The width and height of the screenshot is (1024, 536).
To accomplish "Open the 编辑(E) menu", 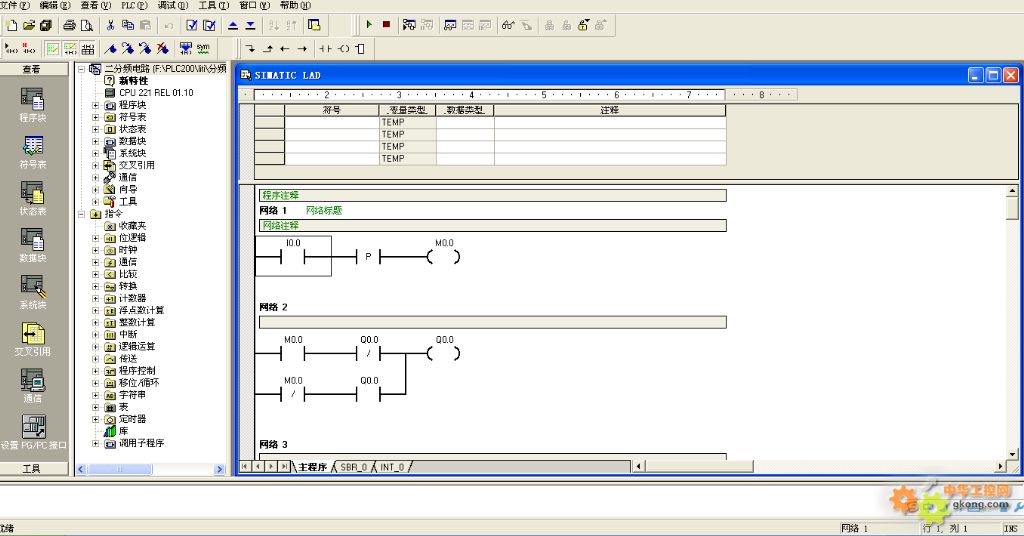I will pos(54,5).
